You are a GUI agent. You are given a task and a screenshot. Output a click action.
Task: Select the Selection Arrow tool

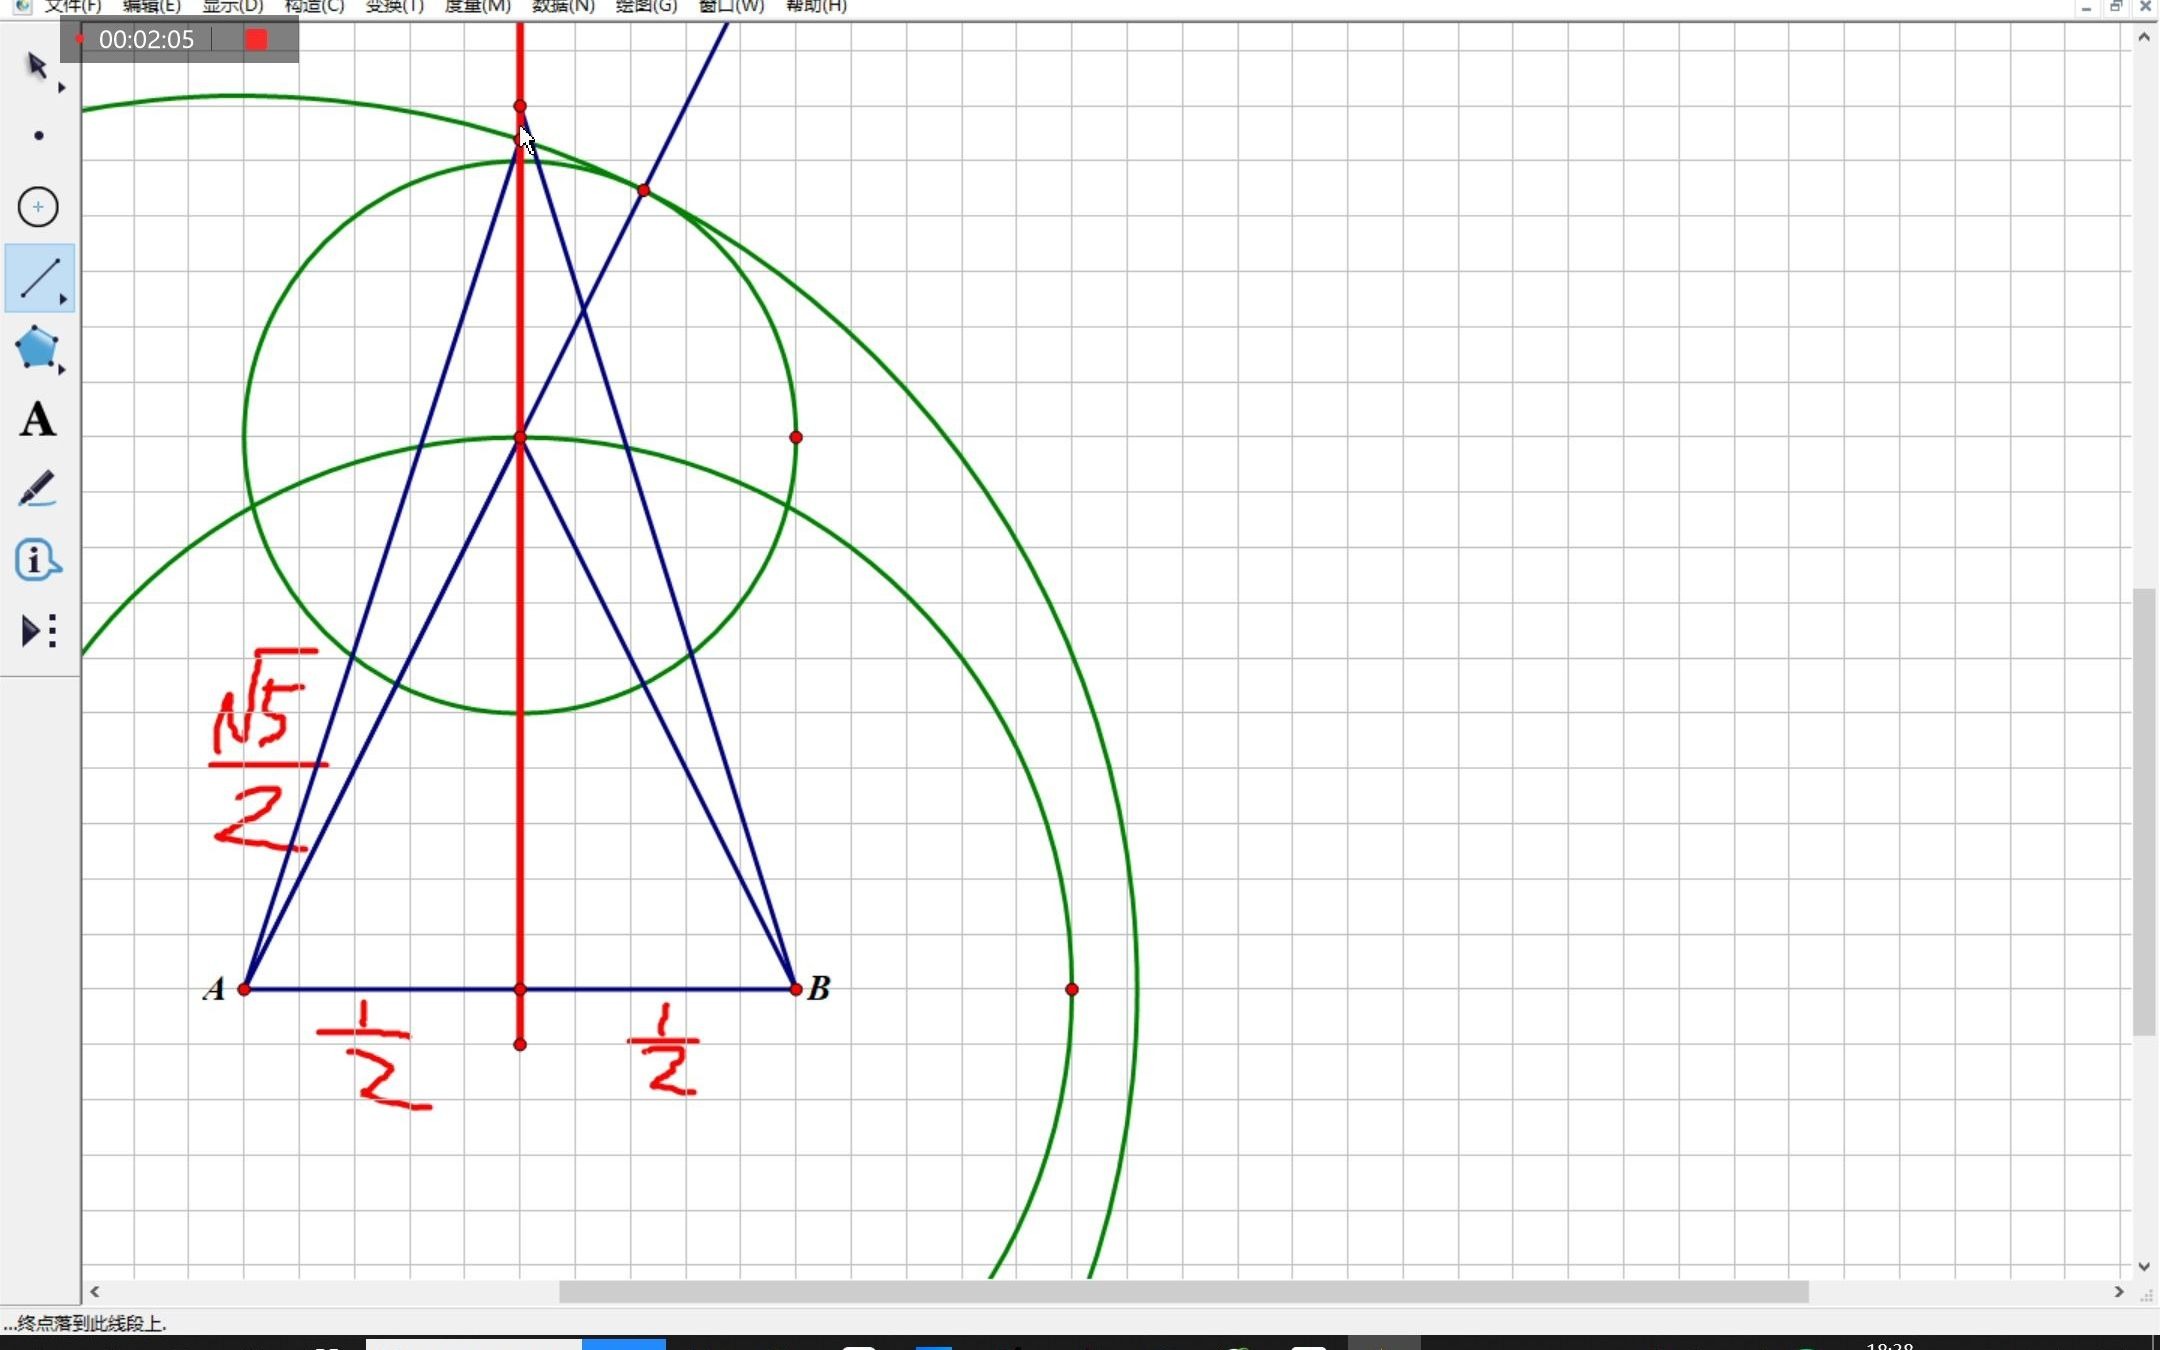point(37,66)
